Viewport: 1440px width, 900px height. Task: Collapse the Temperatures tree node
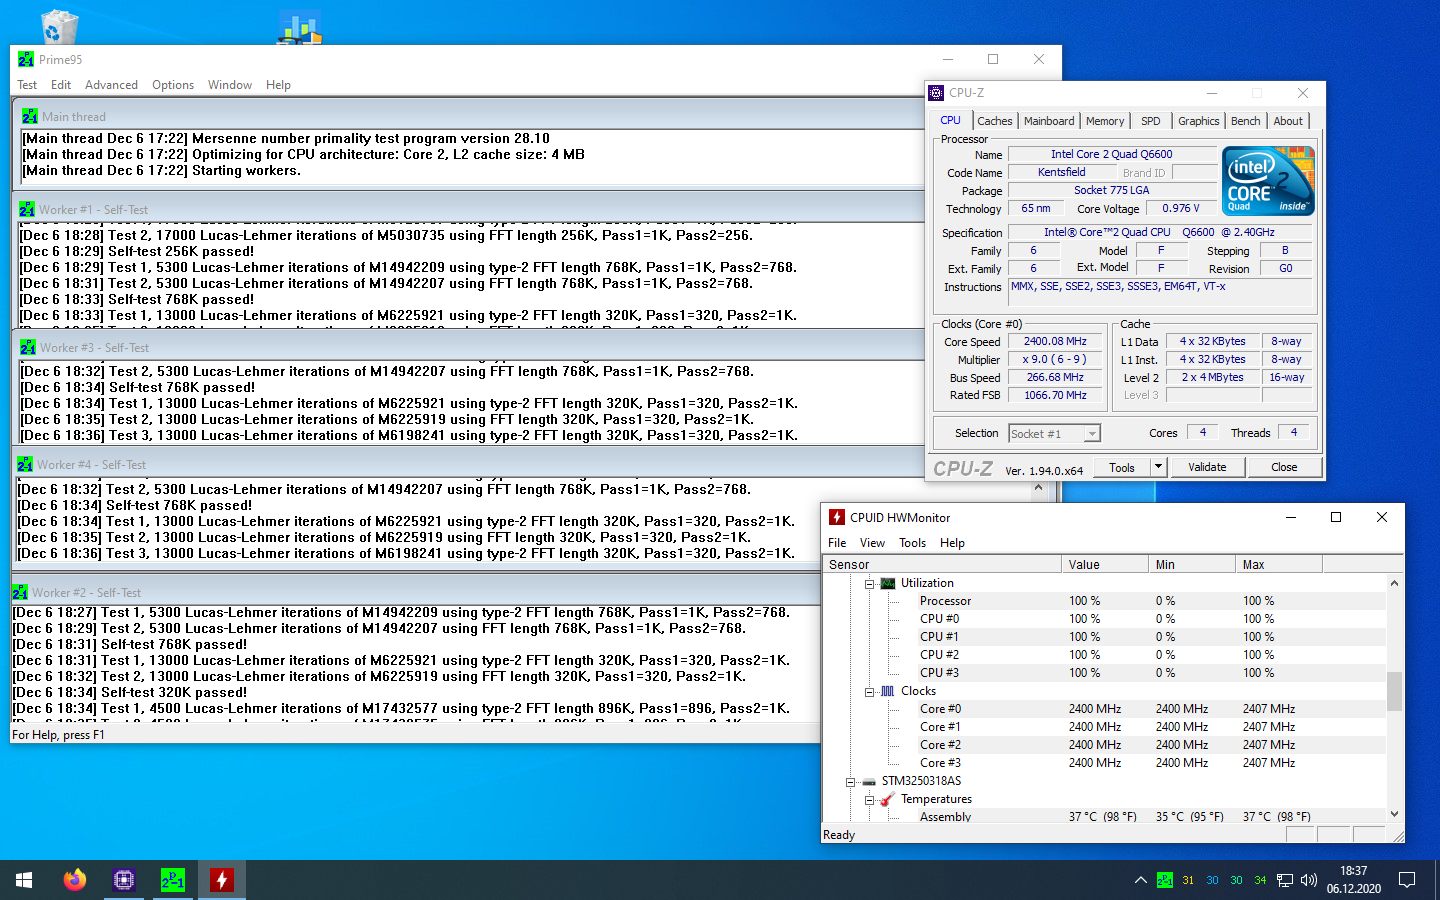(x=869, y=799)
